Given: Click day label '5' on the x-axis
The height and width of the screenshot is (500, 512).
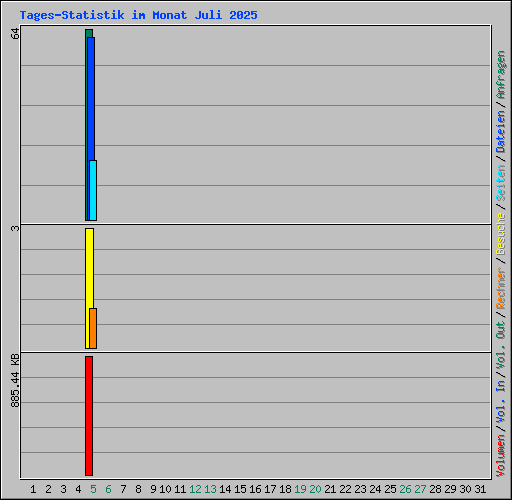Looking at the screenshot, I should pos(93,489).
